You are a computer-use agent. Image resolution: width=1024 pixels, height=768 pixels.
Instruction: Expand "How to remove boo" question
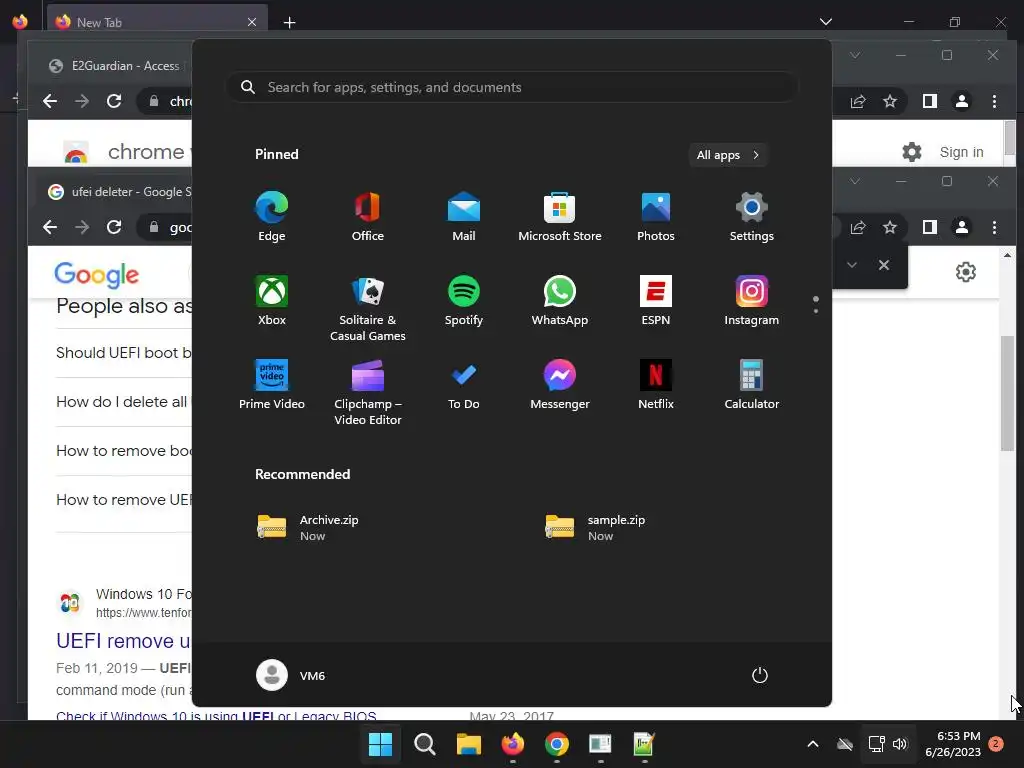tap(123, 451)
